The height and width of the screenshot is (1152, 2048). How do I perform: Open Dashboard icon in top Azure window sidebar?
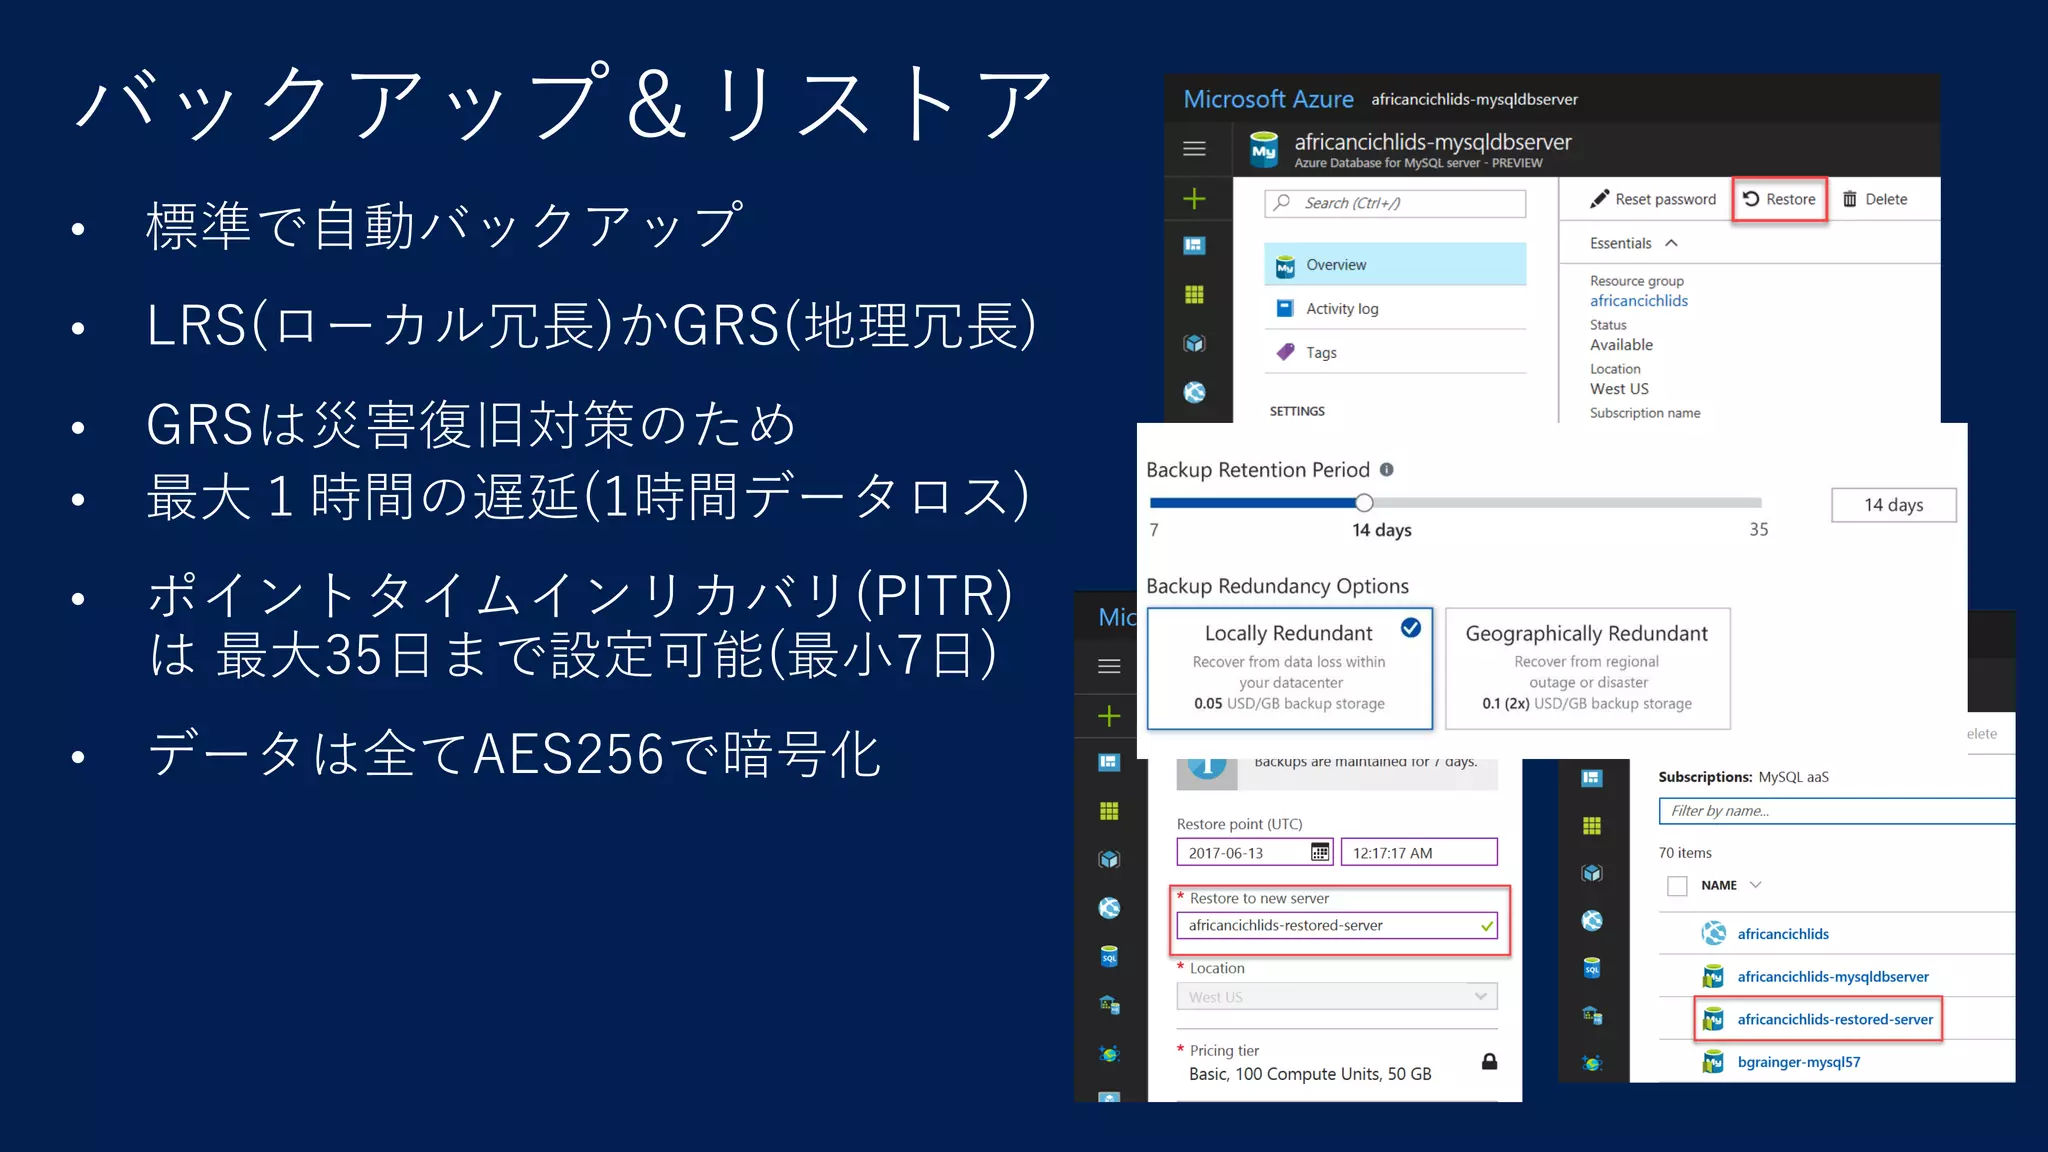pos(1194,246)
